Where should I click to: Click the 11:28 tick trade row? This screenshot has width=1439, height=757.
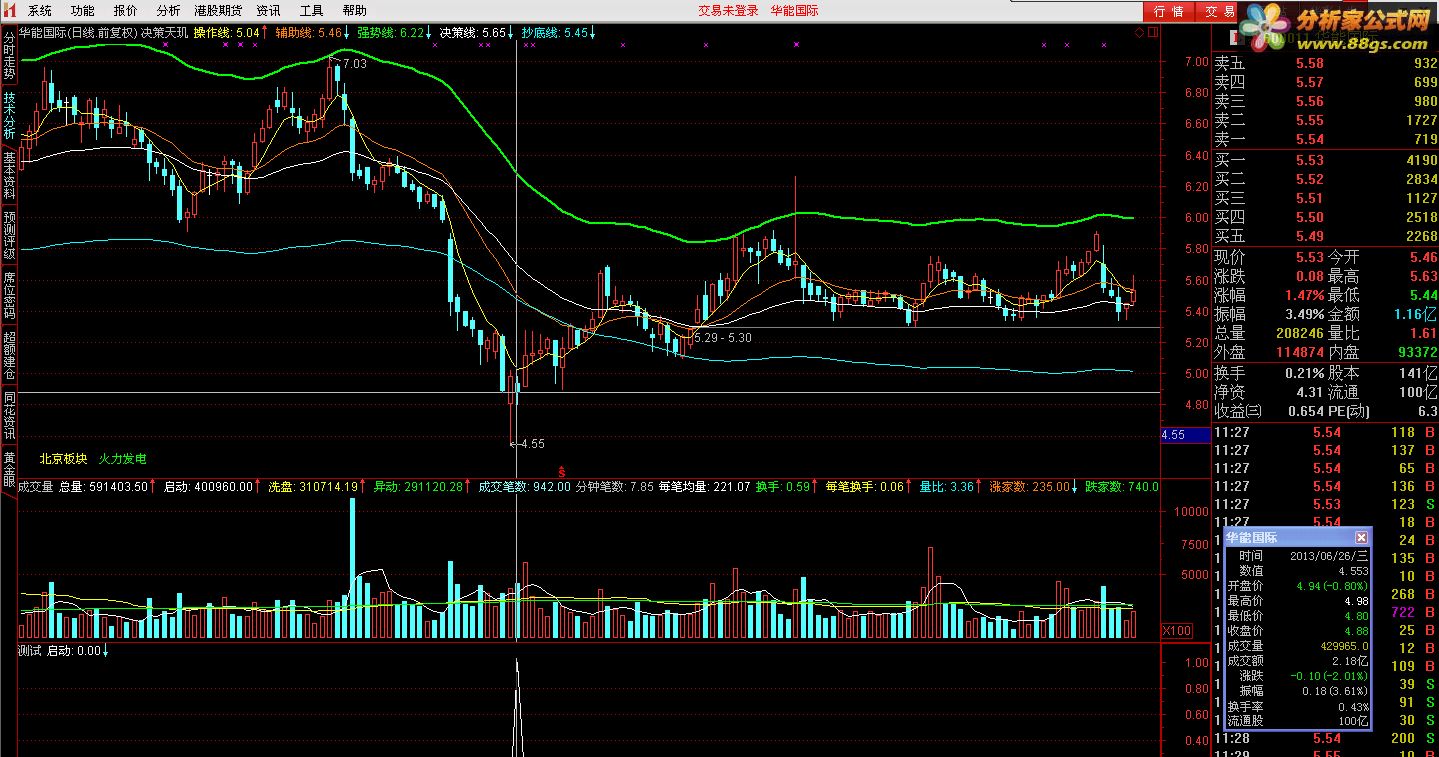tap(1325, 738)
